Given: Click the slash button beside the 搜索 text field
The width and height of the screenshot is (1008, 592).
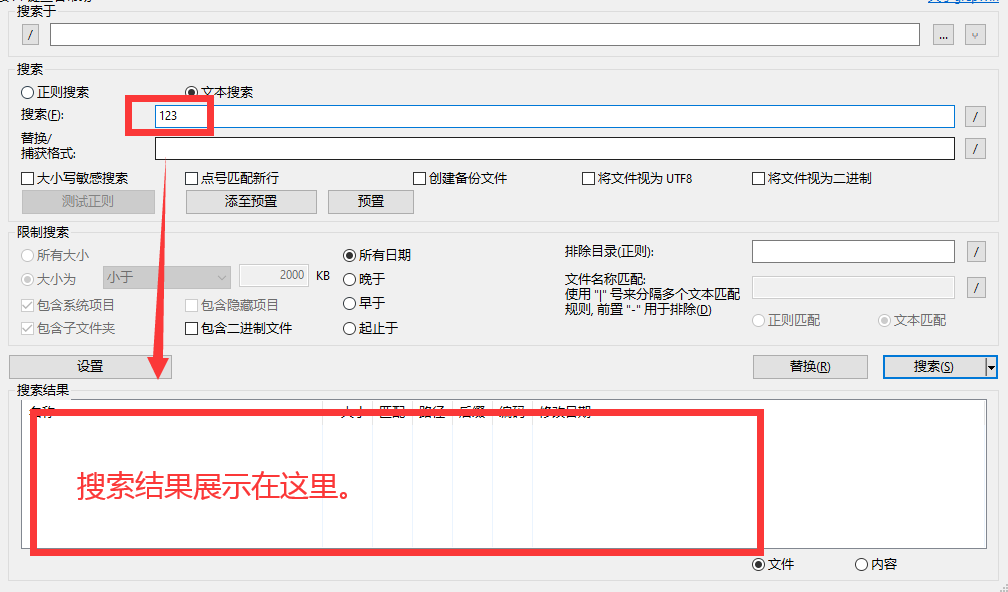Looking at the screenshot, I should [976, 117].
